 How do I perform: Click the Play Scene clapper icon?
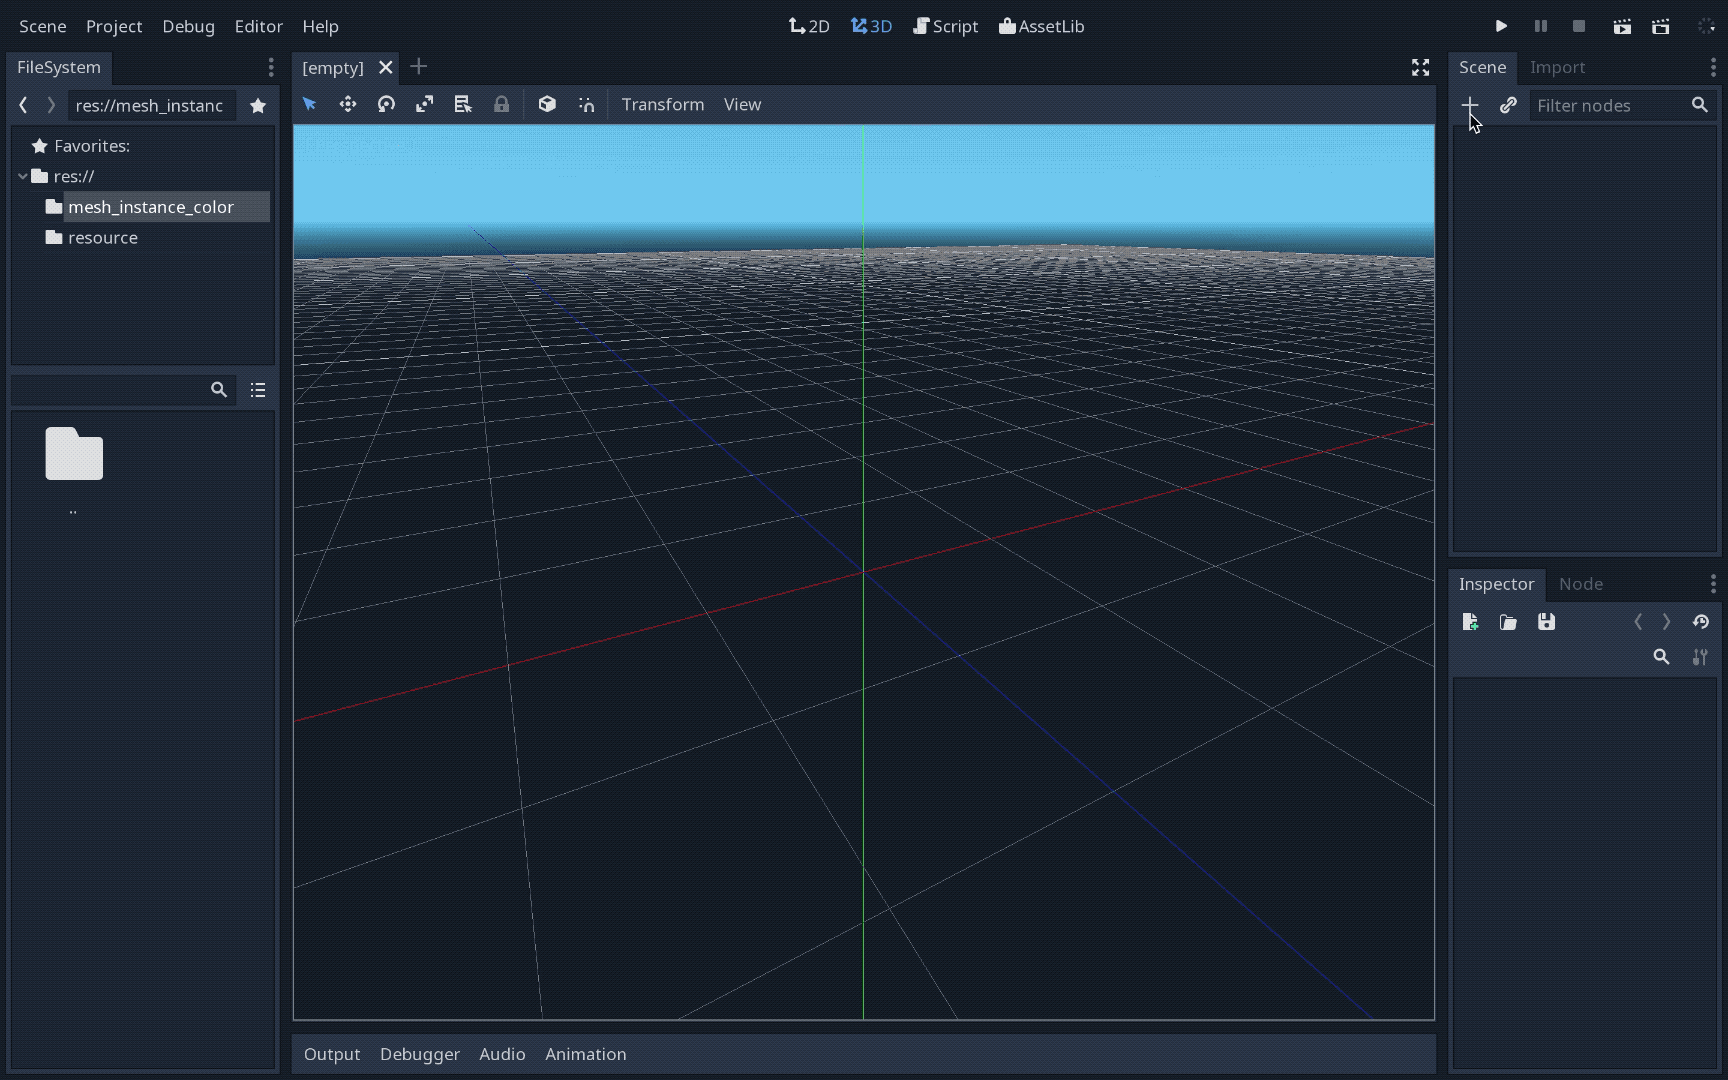tap(1622, 27)
